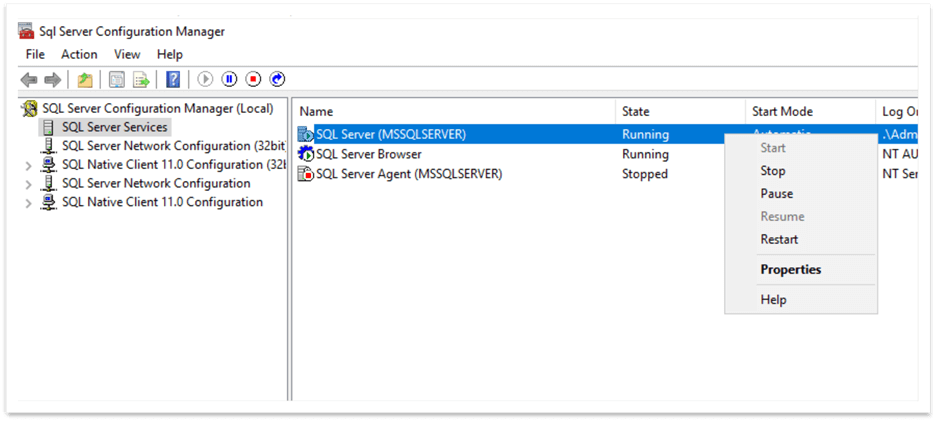The image size is (937, 422).
Task: Select Properties in the context menu
Action: point(790,269)
